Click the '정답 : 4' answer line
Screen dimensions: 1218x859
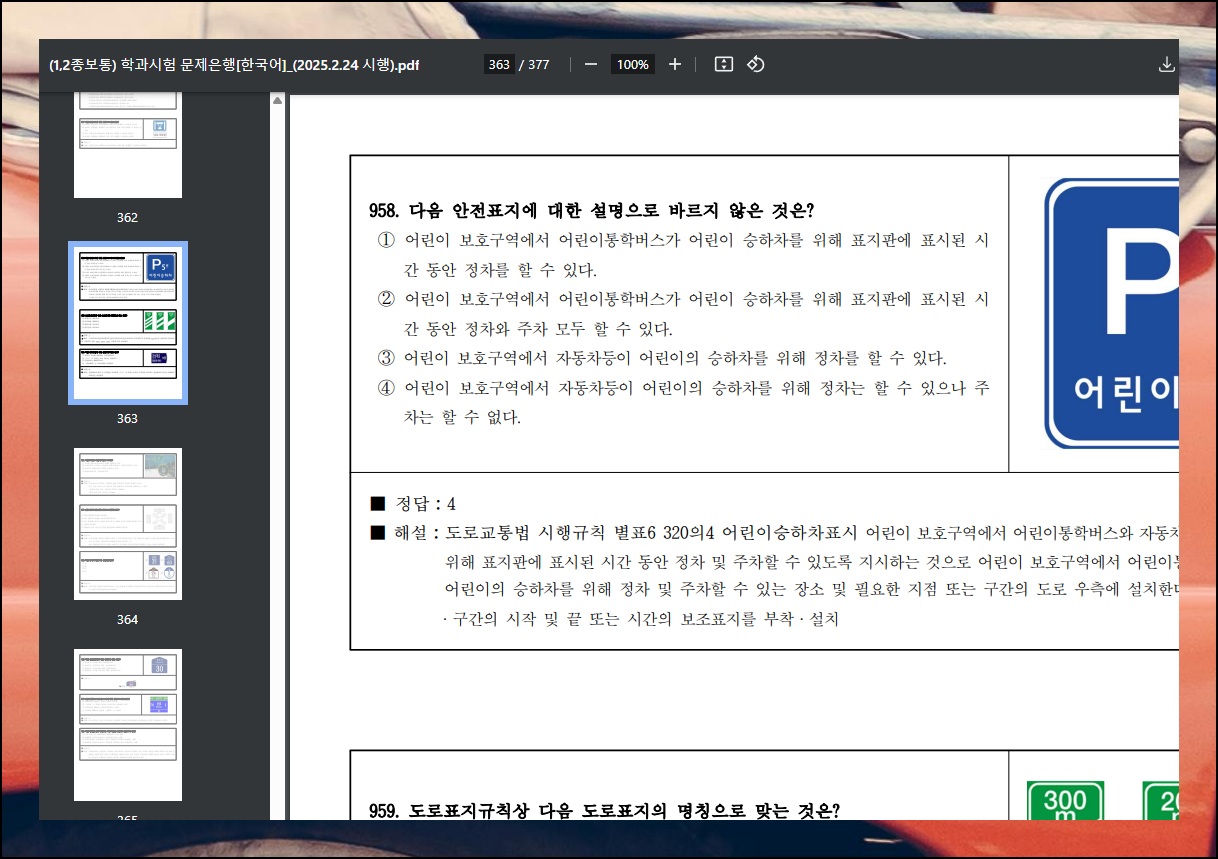pos(413,503)
